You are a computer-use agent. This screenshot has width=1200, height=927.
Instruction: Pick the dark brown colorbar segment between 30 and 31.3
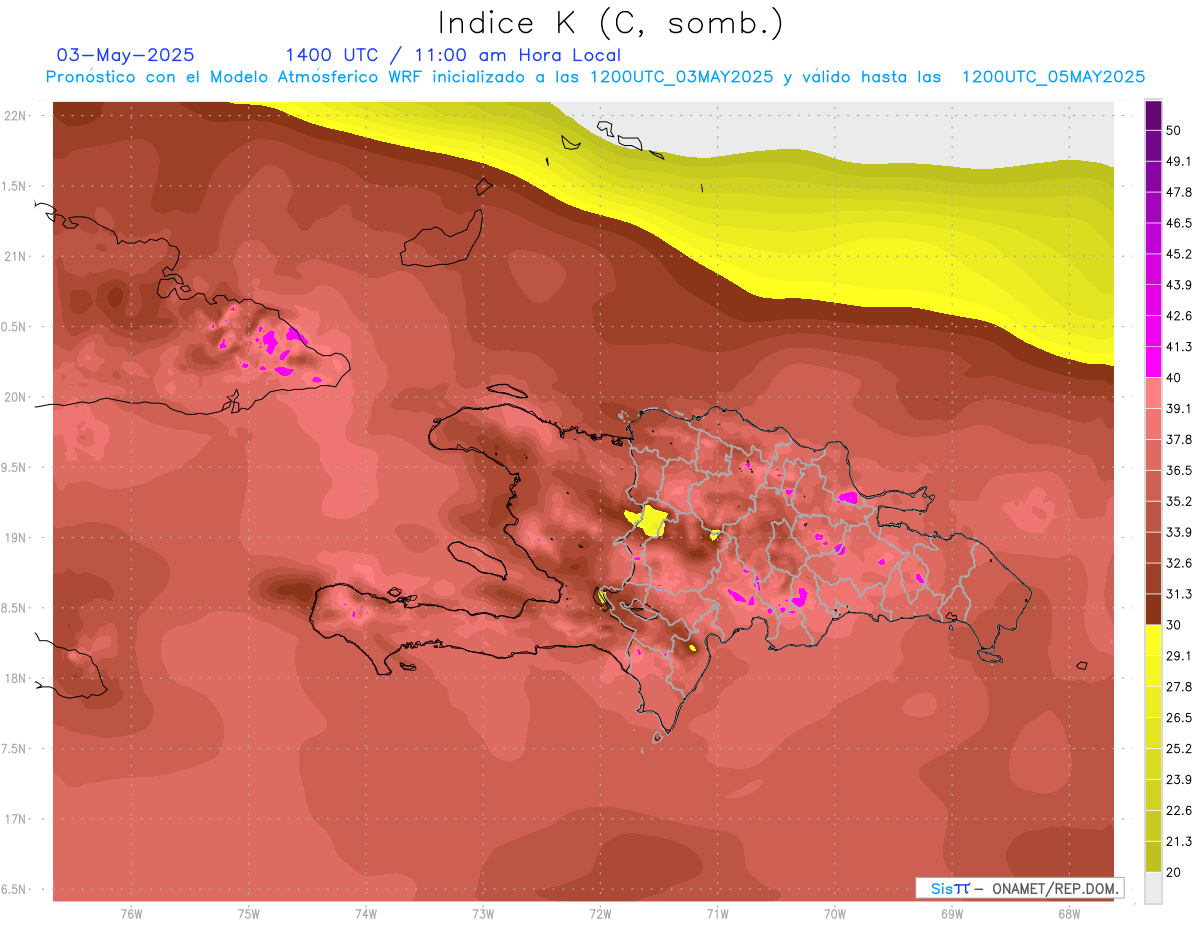(x=1153, y=609)
